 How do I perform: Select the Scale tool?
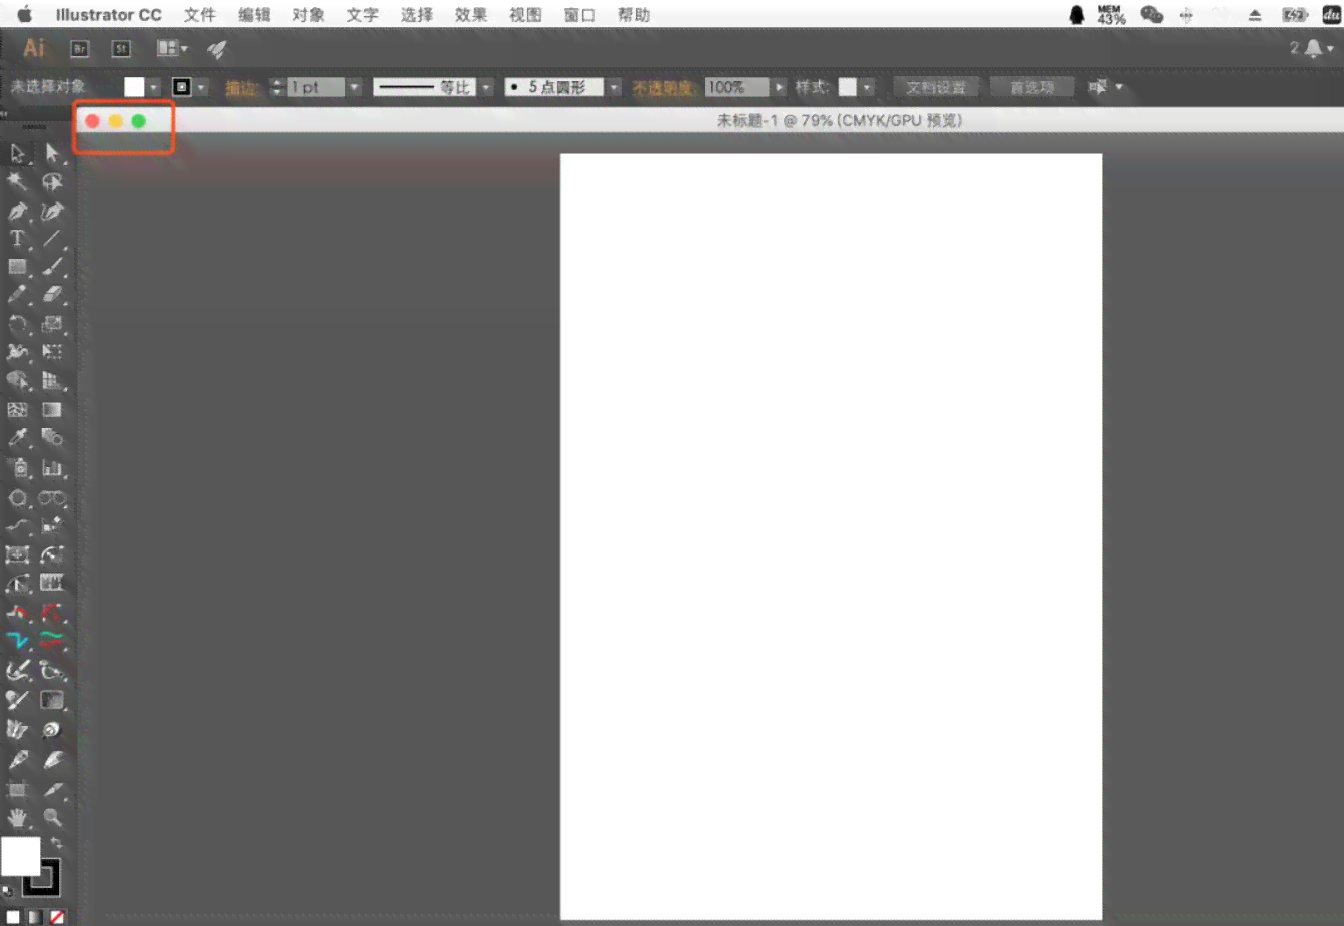click(x=52, y=324)
